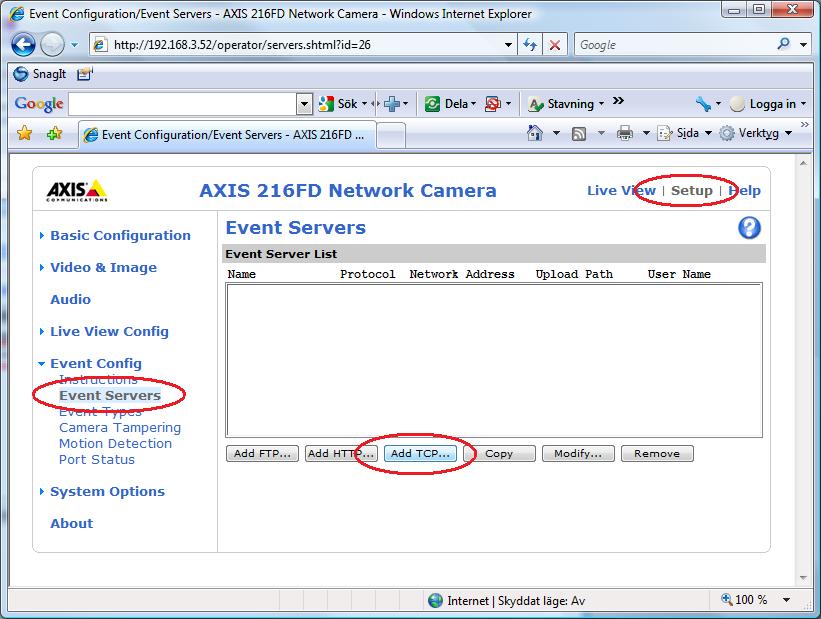Screen dimensions: 821x619
Task: Select the Event Configuration/Event Servers tab
Action: pos(227,135)
